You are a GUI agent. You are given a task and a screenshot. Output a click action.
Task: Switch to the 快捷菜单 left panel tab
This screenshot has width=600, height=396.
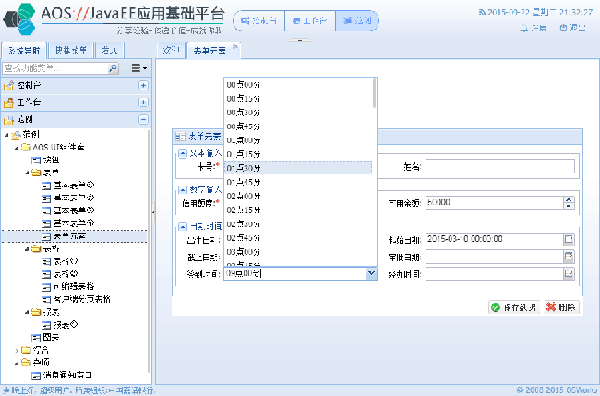71,50
